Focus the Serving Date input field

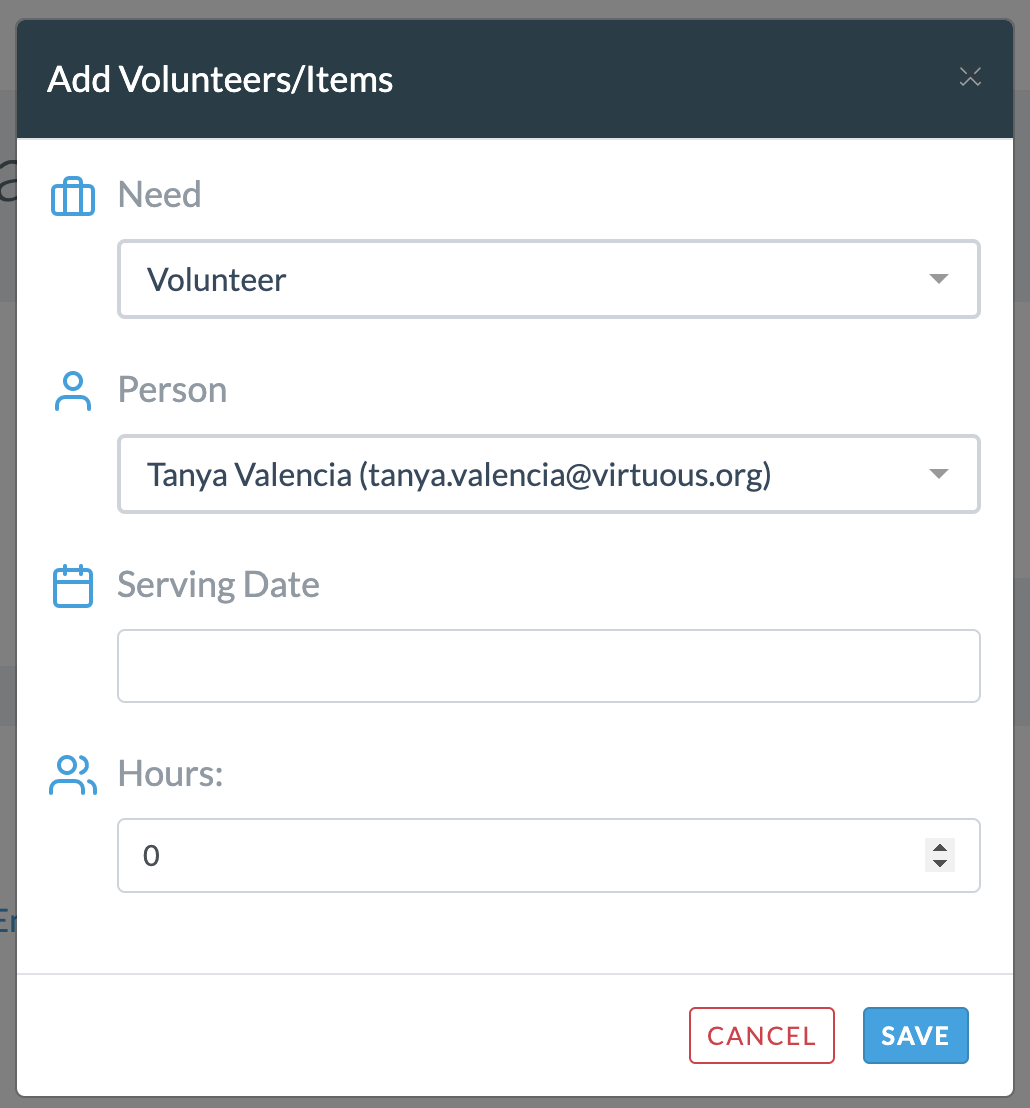[x=548, y=666]
